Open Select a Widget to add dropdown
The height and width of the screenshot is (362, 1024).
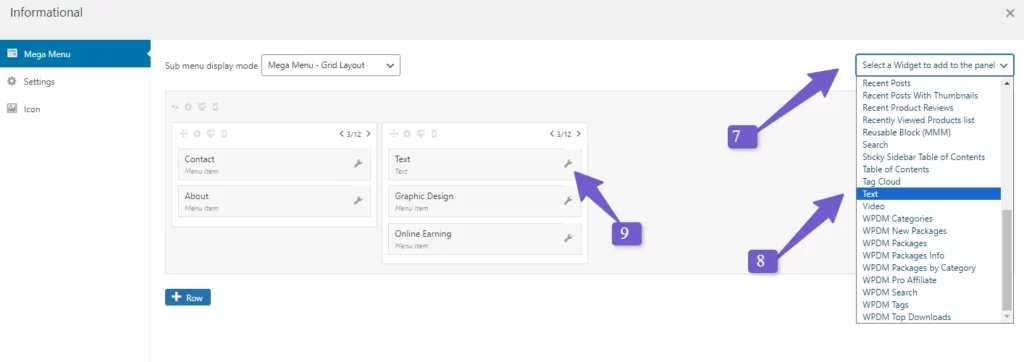935,65
